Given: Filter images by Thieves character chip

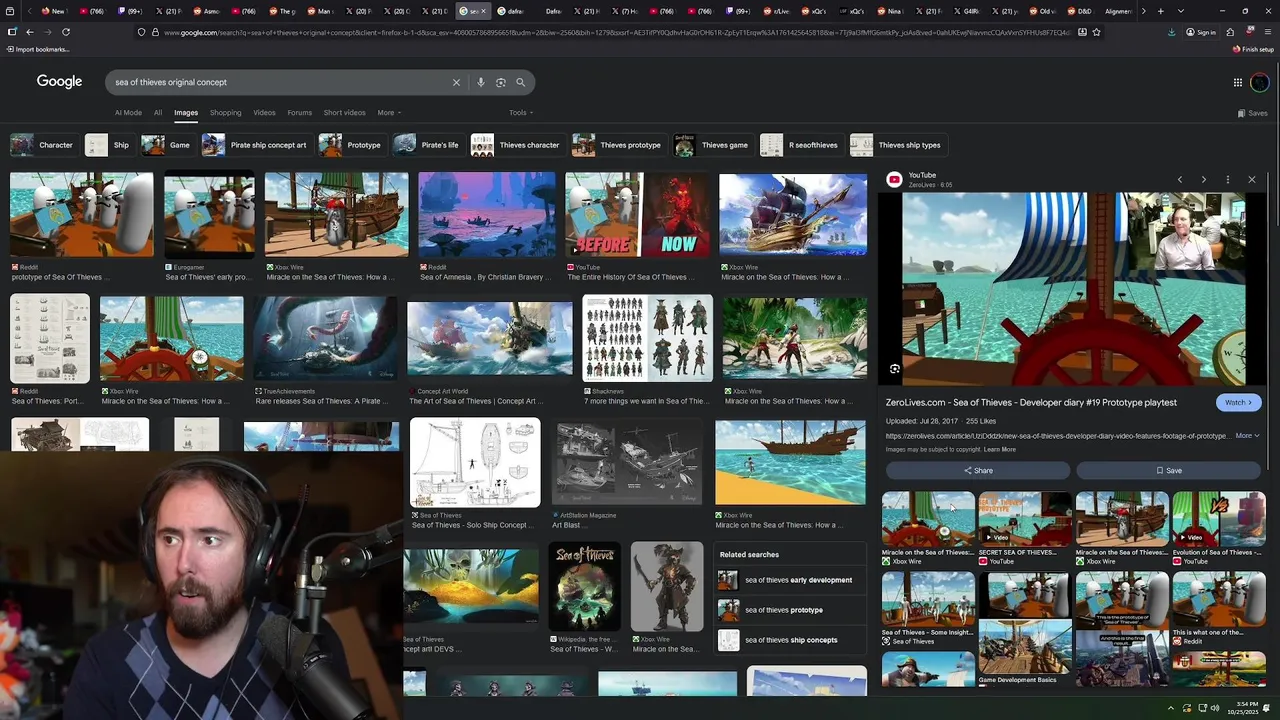Looking at the screenshot, I should pos(517,145).
